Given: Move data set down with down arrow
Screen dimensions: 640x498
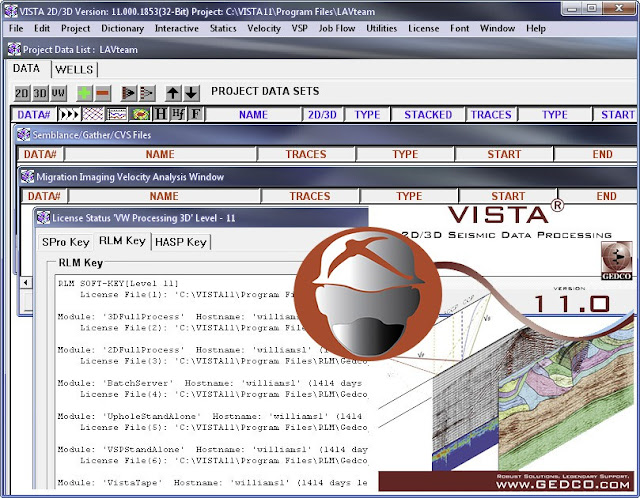Looking at the screenshot, I should click(x=191, y=93).
